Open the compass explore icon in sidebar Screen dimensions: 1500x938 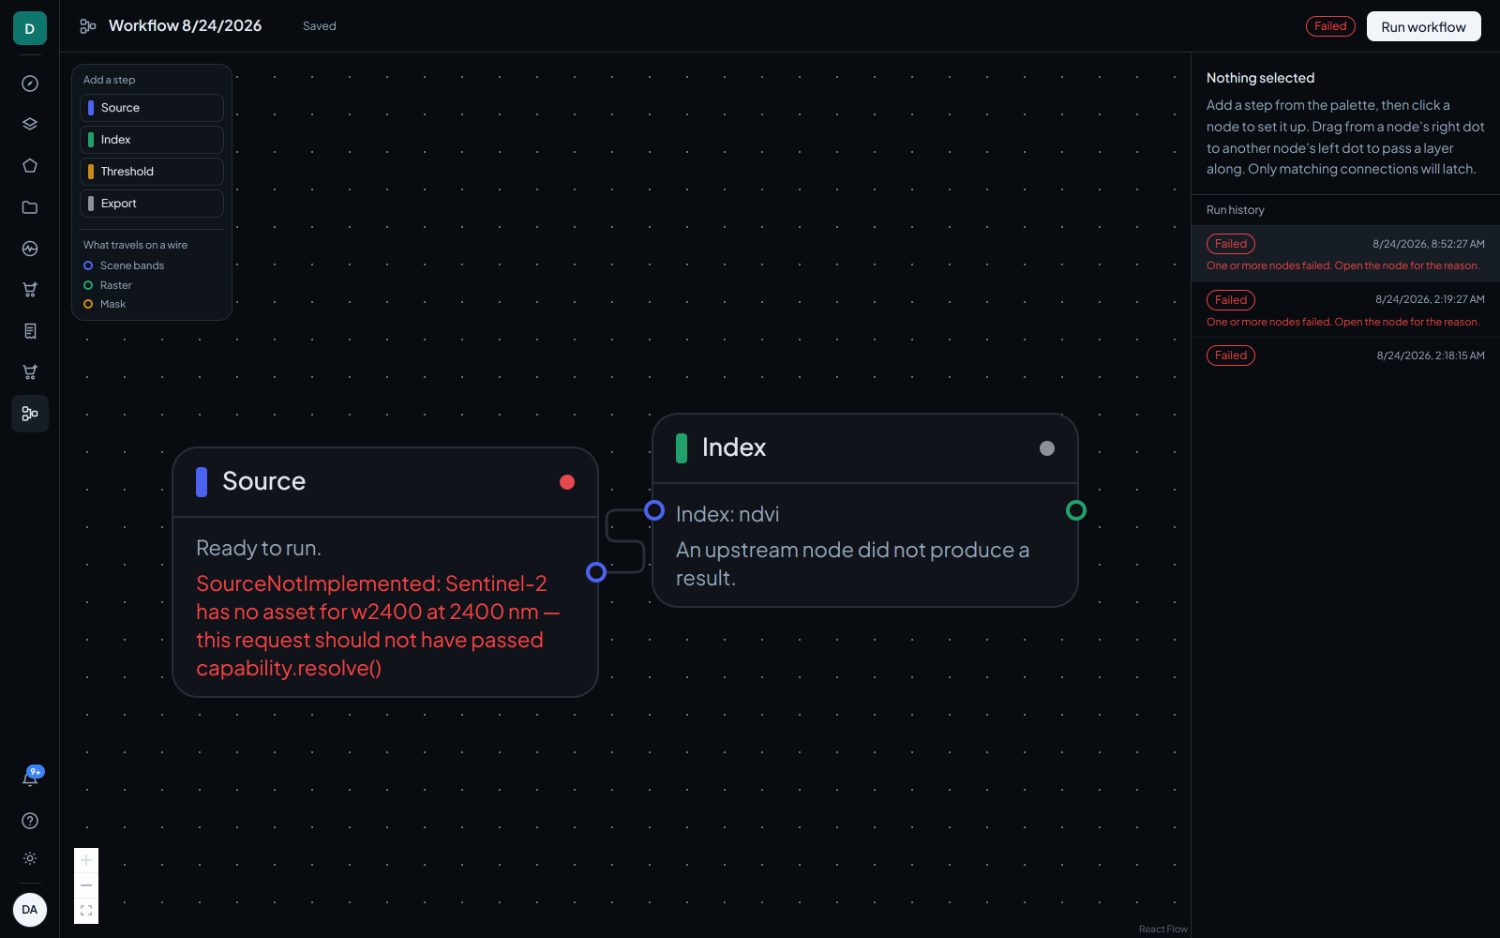pos(30,84)
